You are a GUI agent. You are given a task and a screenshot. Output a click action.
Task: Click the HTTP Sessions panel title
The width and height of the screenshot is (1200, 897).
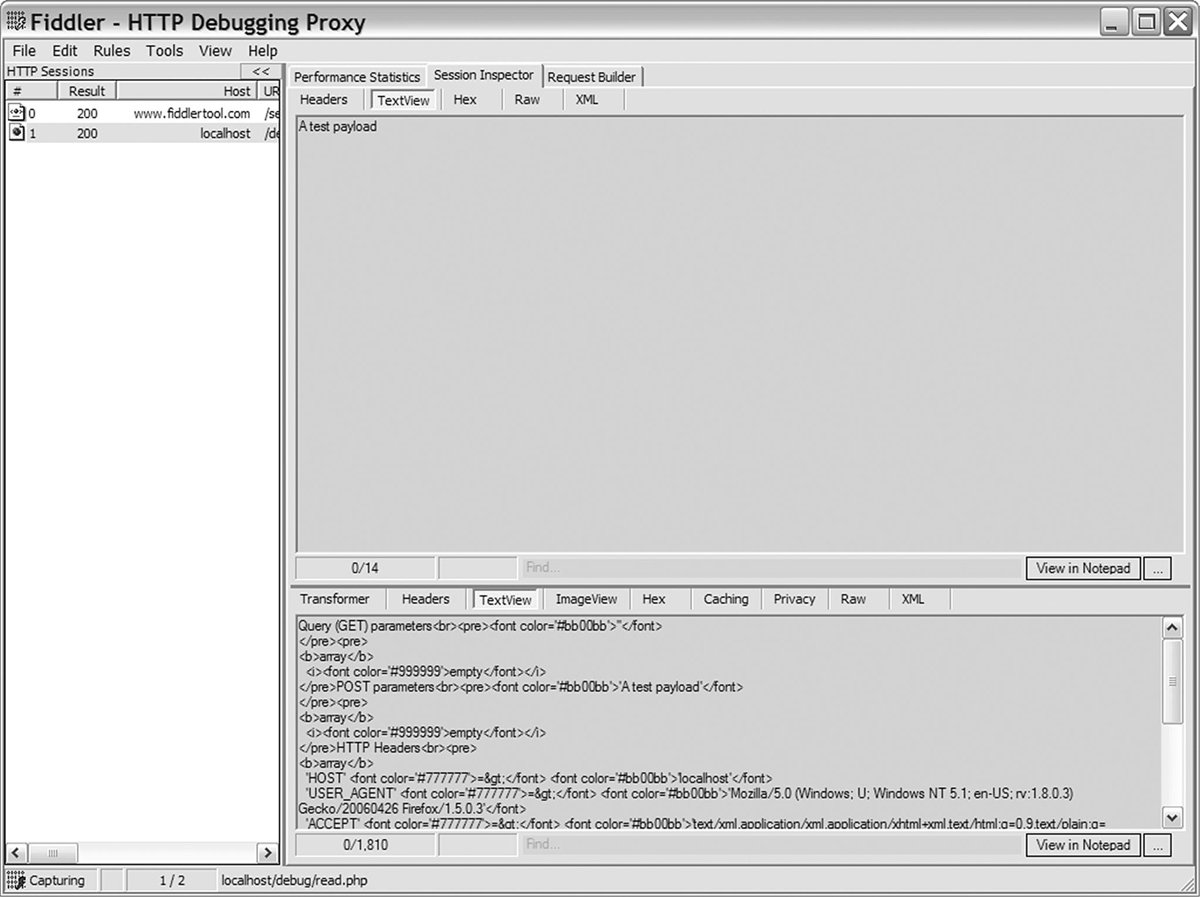point(50,71)
